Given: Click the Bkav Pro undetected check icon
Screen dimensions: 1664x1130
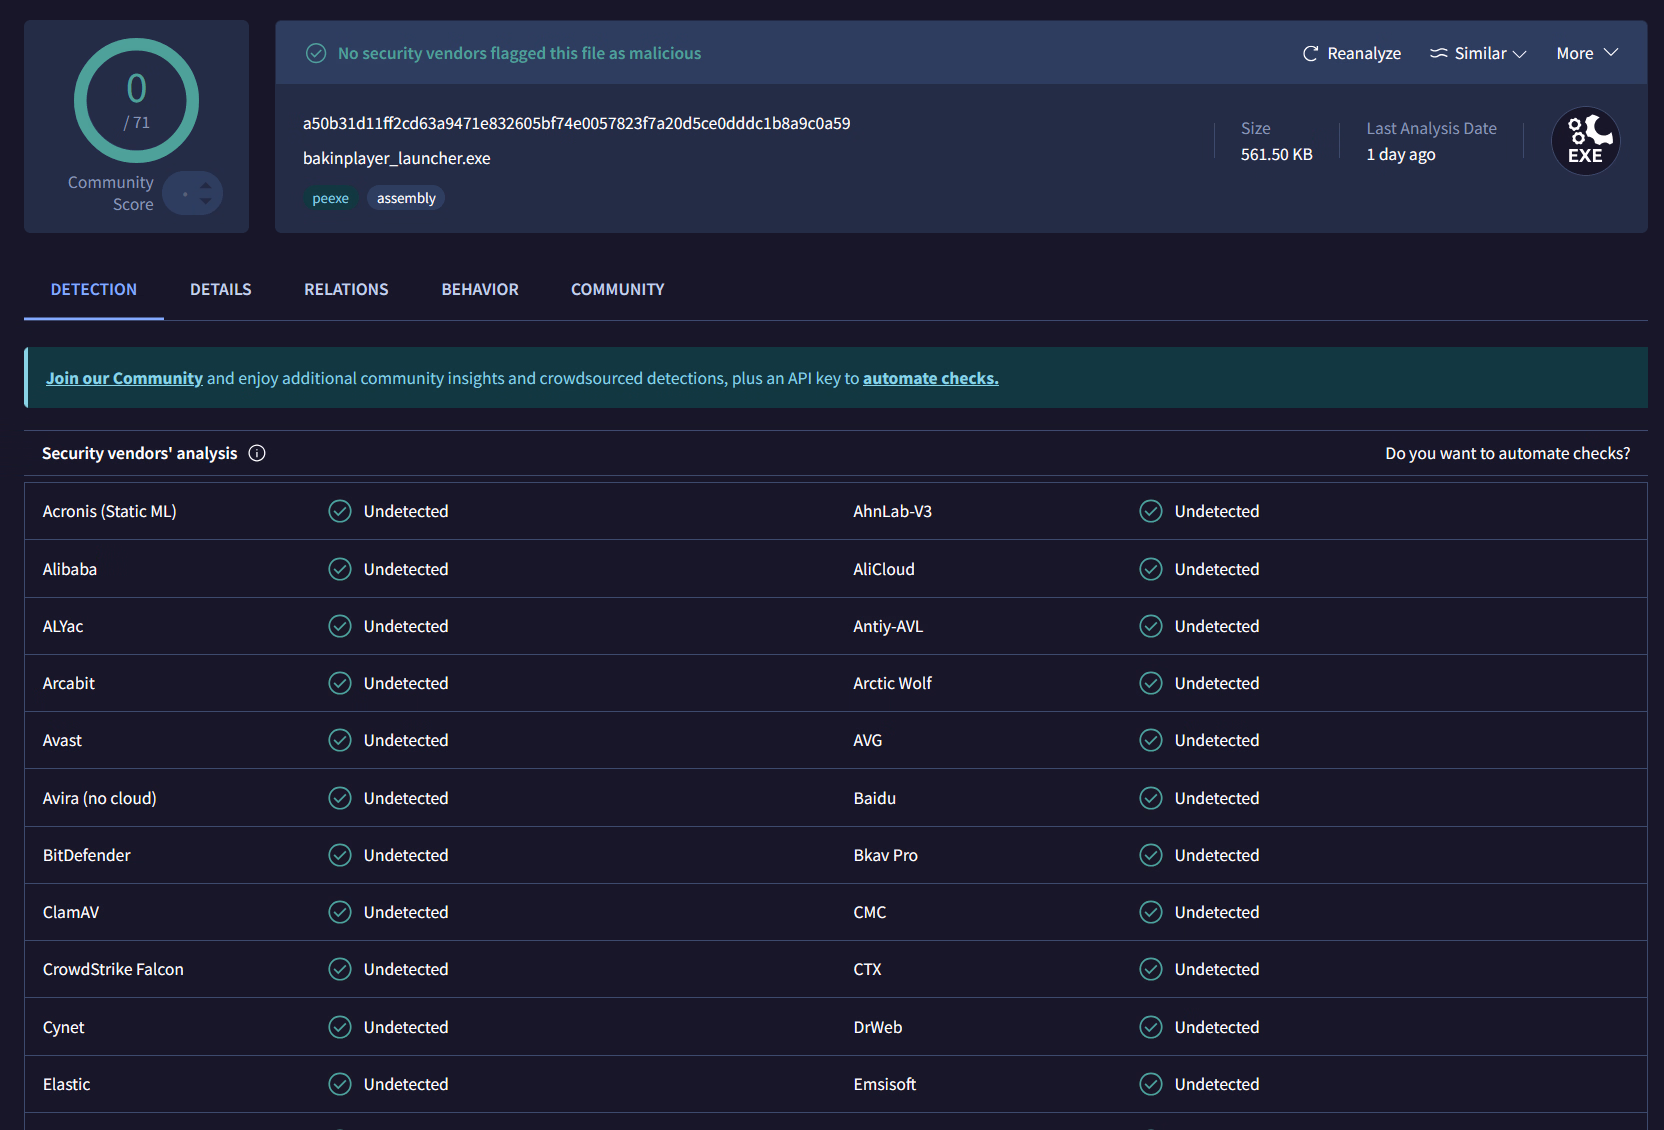Looking at the screenshot, I should (1151, 855).
